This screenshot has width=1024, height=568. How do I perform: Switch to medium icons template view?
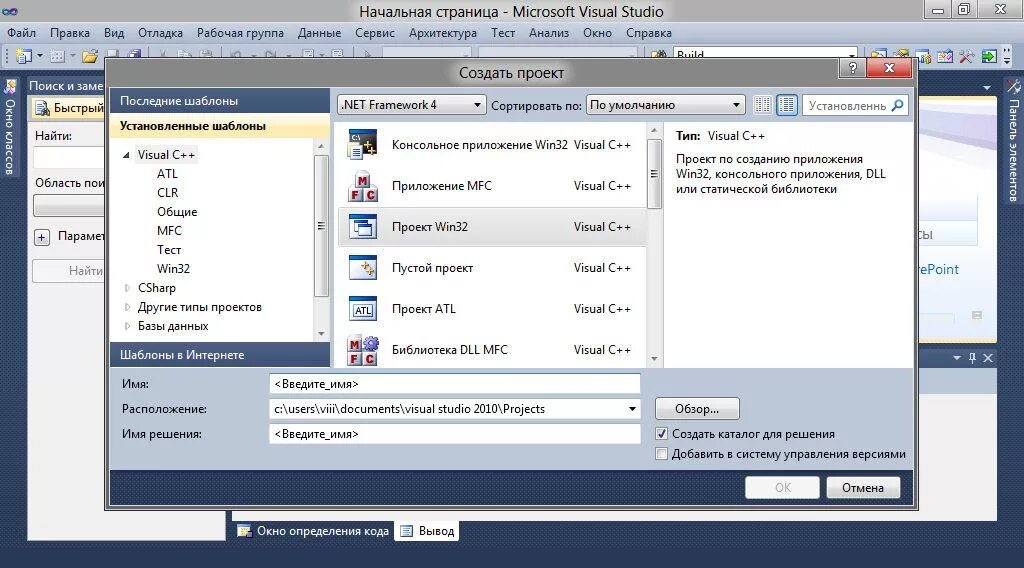787,105
